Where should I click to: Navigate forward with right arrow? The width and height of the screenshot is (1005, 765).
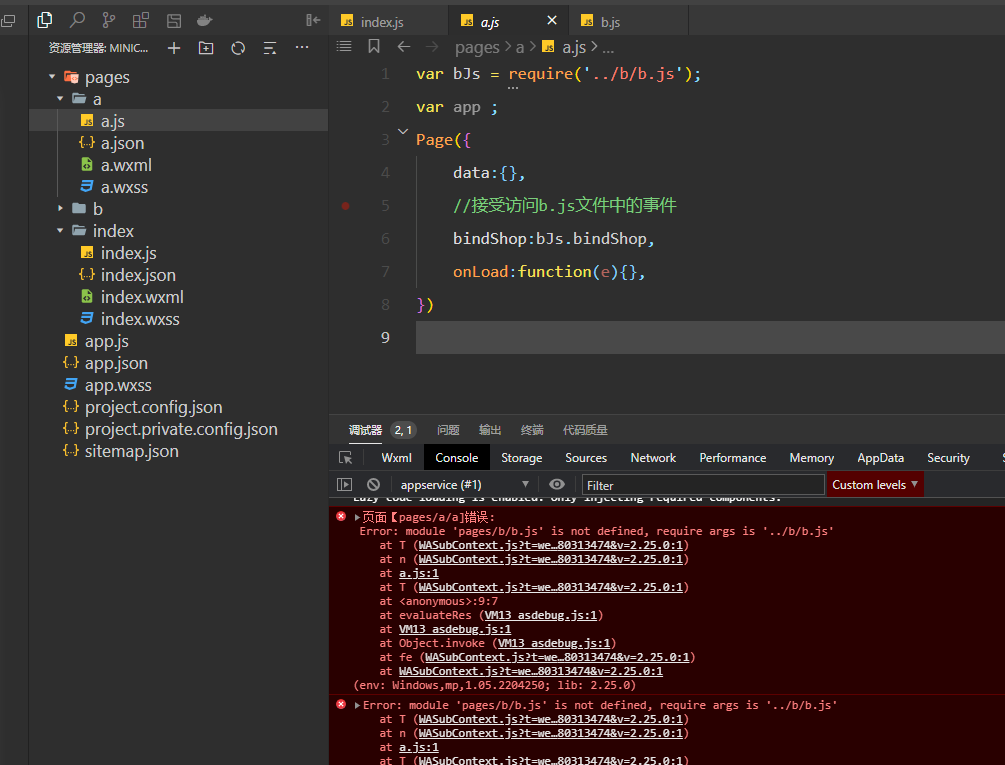433,46
